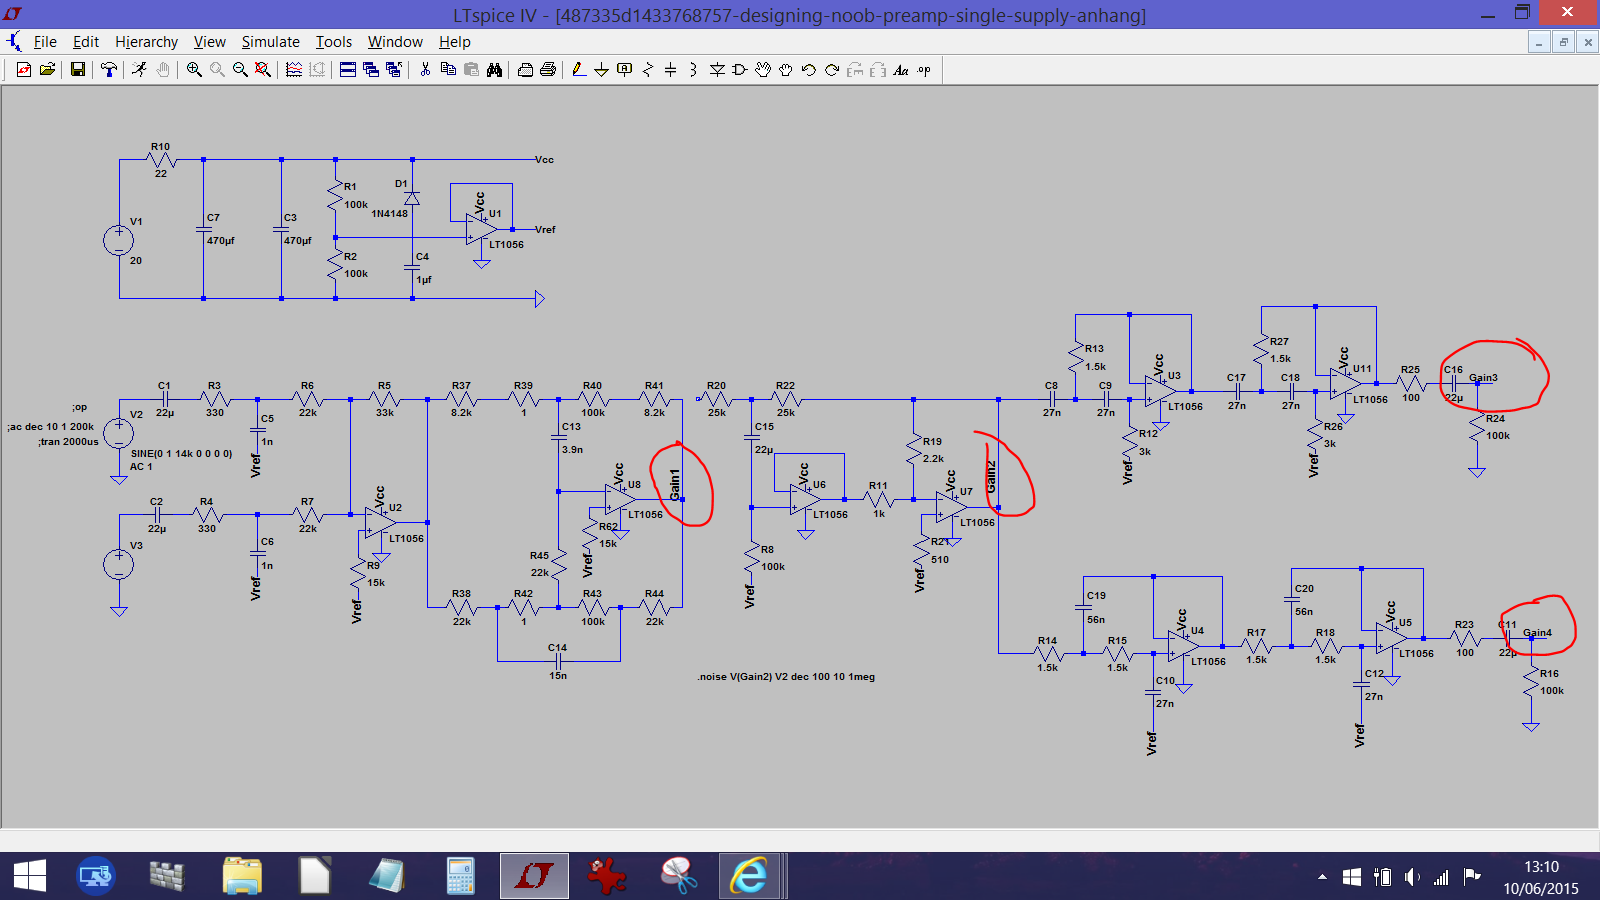Open the View menu
Viewport: 1600px width, 900px height.
pos(209,42)
